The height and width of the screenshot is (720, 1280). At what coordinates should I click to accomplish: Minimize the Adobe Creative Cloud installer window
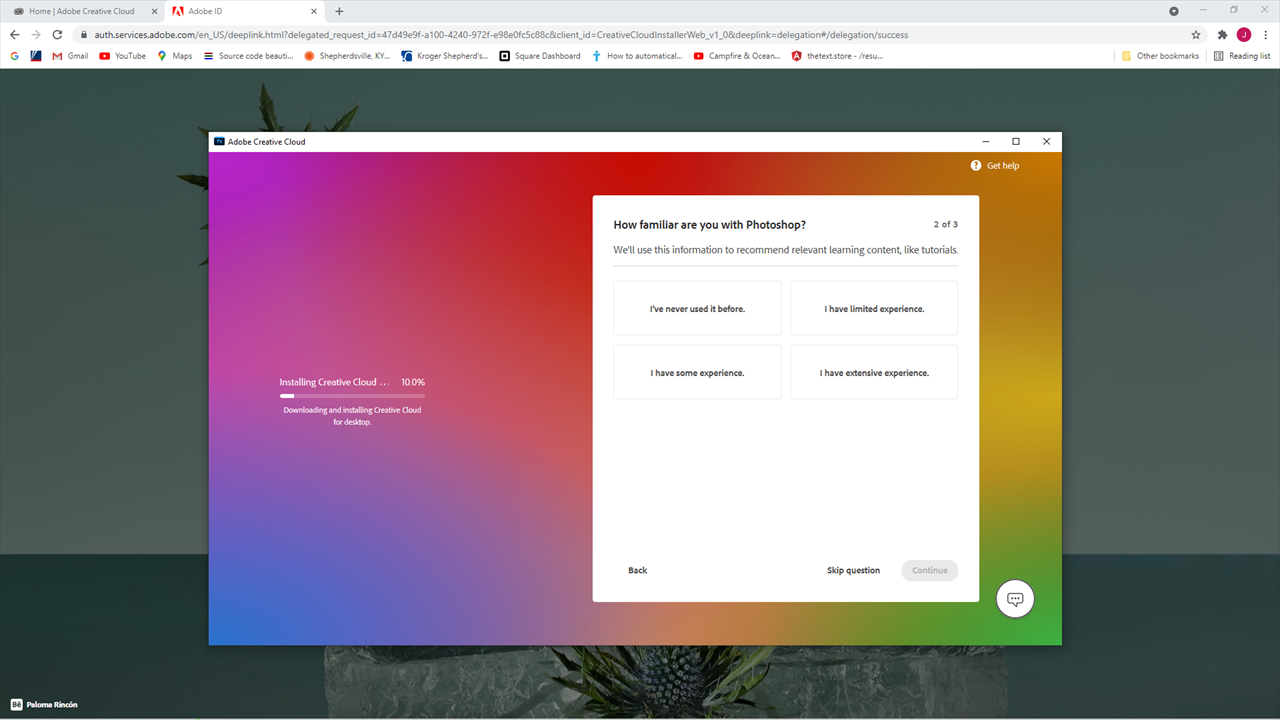(986, 142)
